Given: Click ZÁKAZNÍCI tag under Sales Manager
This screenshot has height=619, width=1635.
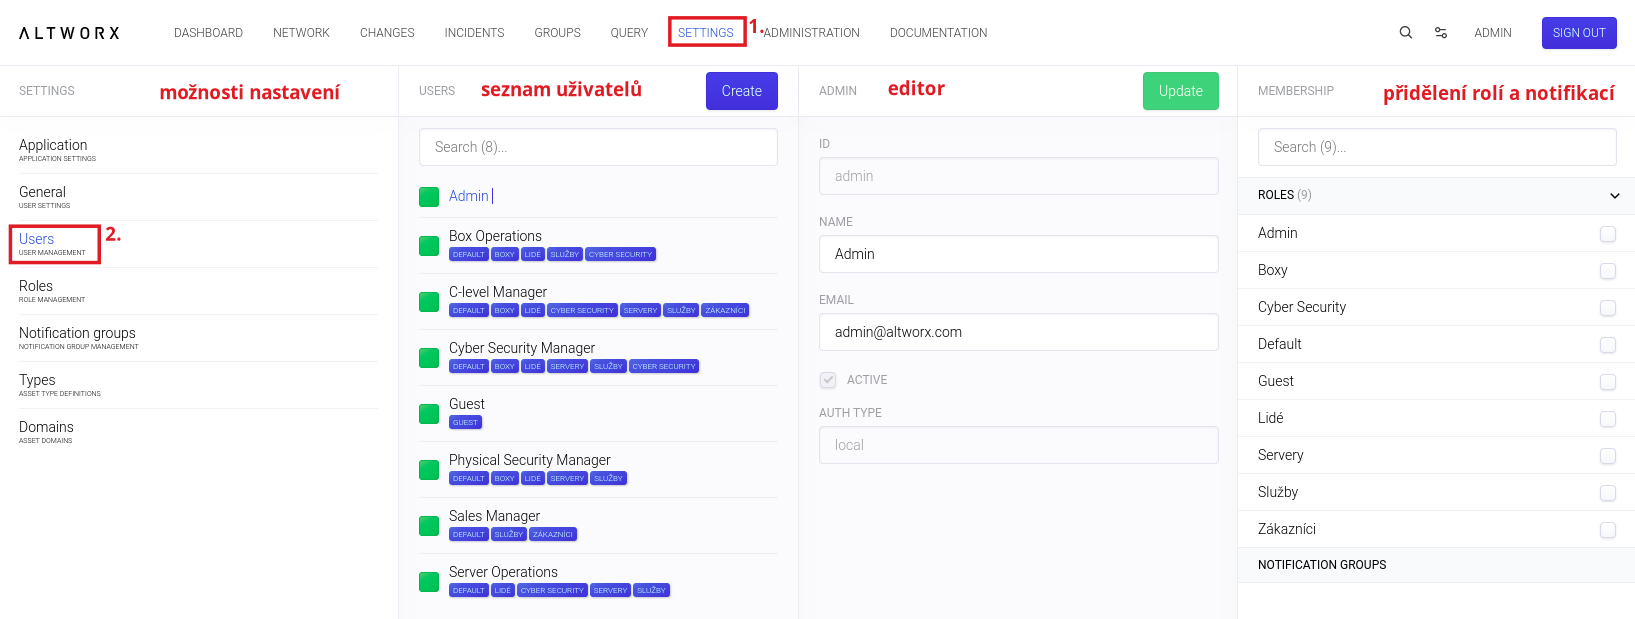Looking at the screenshot, I should click(553, 535).
